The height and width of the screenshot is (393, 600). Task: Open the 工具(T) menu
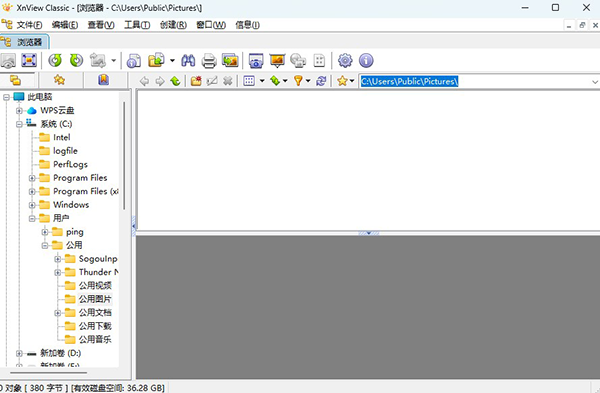pos(137,25)
